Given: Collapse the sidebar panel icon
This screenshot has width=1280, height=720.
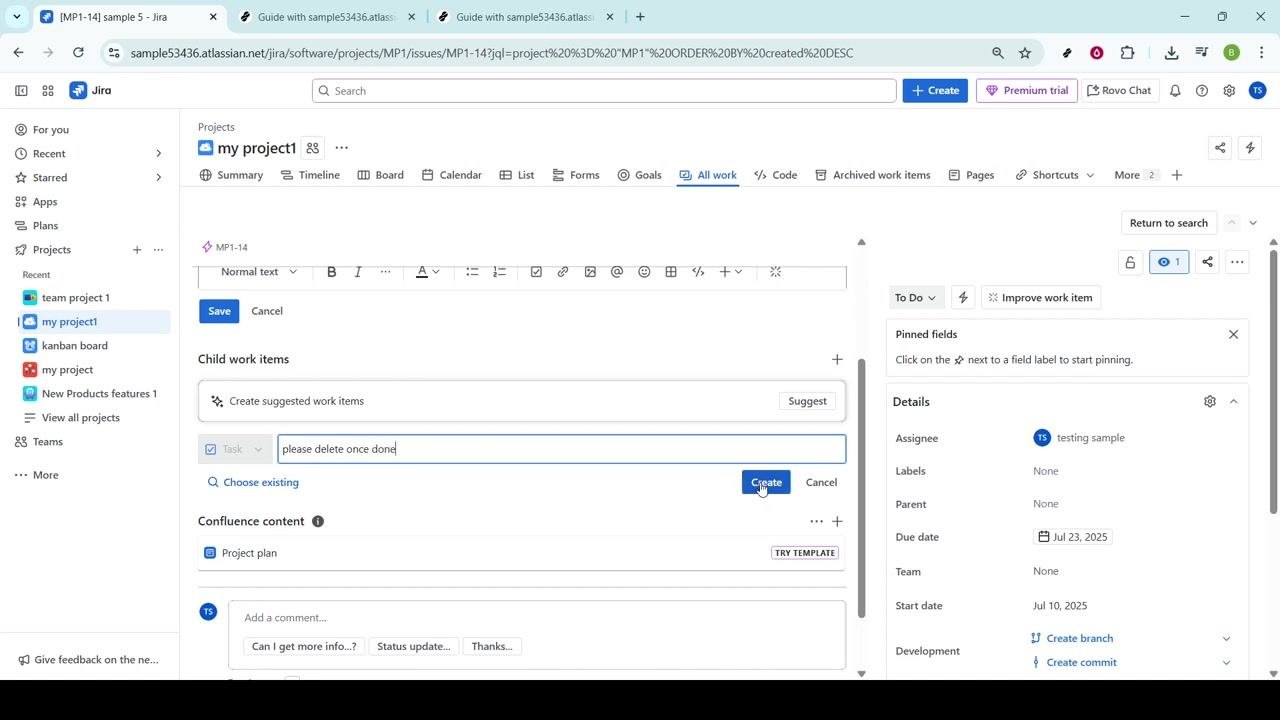Looking at the screenshot, I should click(x=21, y=90).
